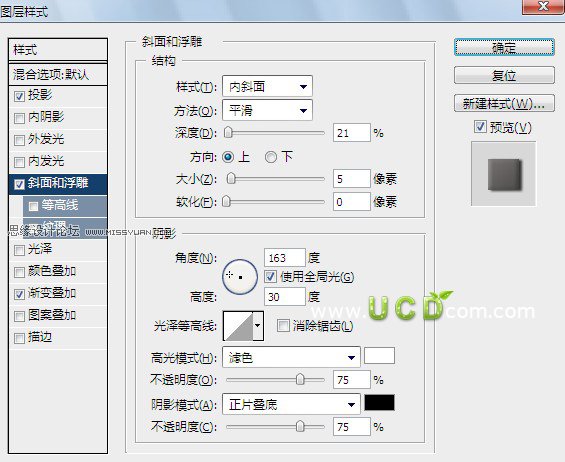Enable the 等高线 sub-option checkbox
The image size is (565, 462).
tap(33, 206)
